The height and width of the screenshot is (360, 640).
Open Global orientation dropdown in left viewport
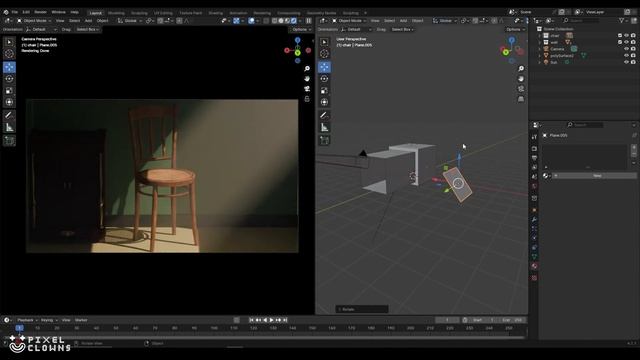130,20
